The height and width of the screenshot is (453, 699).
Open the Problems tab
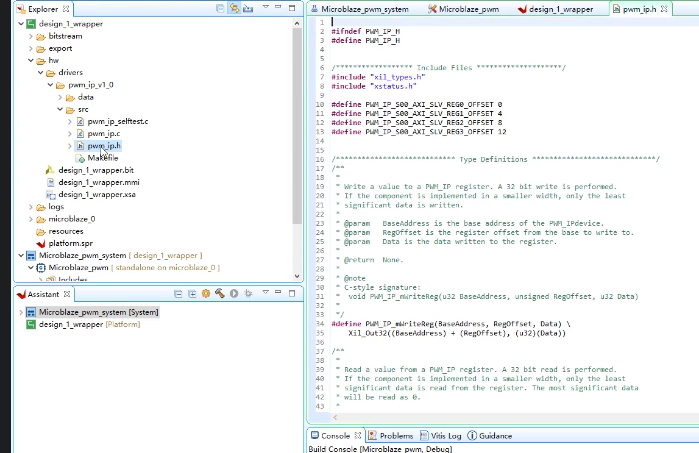point(391,436)
